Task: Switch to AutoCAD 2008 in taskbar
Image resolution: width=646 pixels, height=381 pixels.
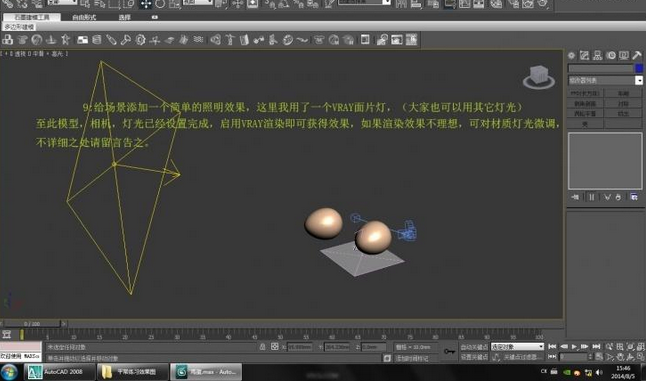Action: coord(59,372)
